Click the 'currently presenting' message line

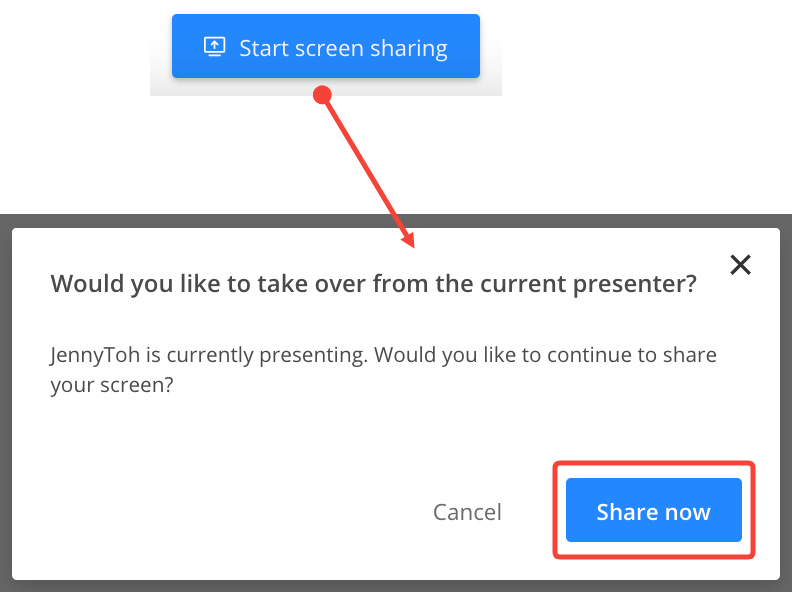click(383, 355)
